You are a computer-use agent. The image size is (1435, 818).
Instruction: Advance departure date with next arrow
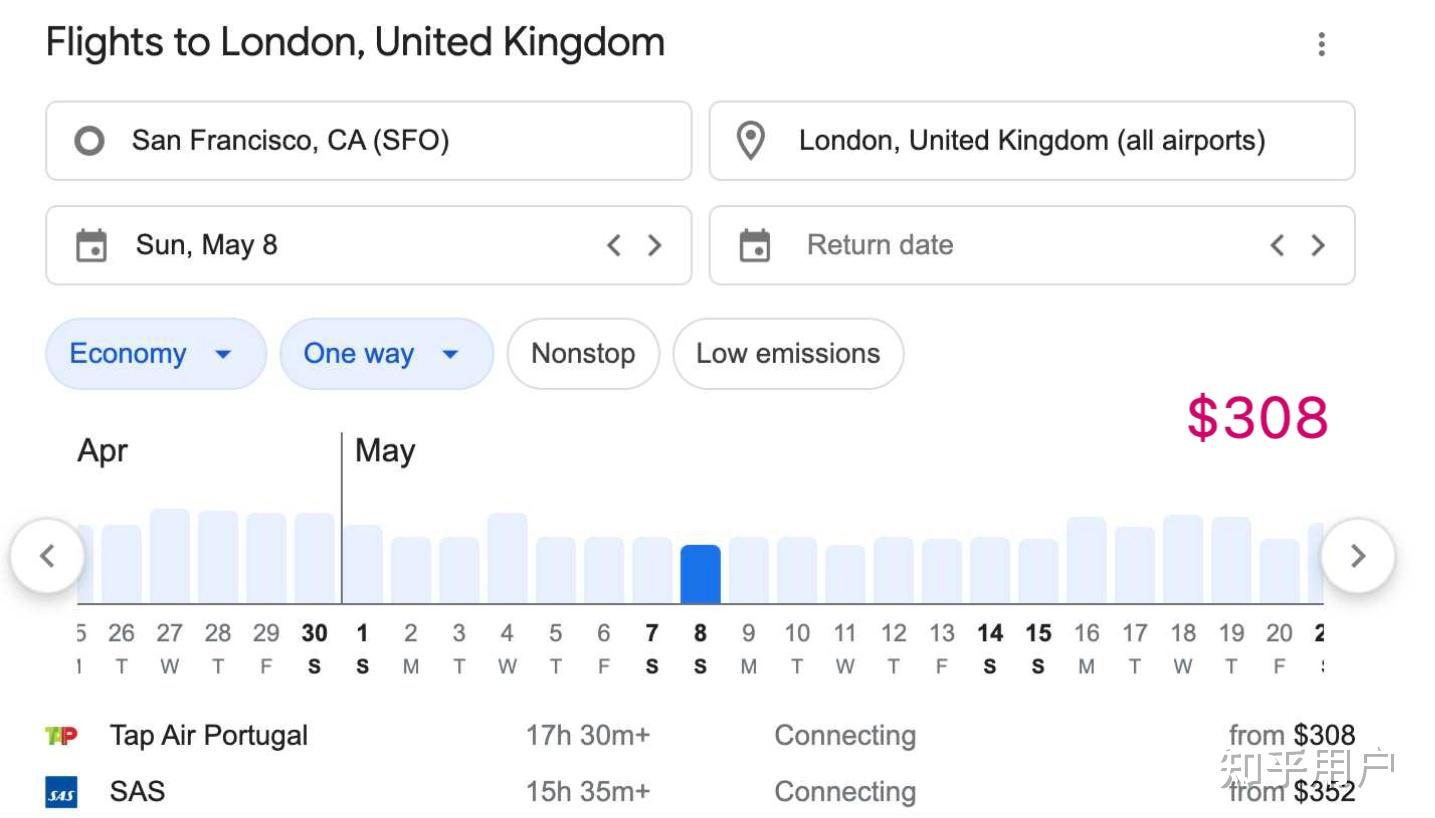(x=655, y=245)
